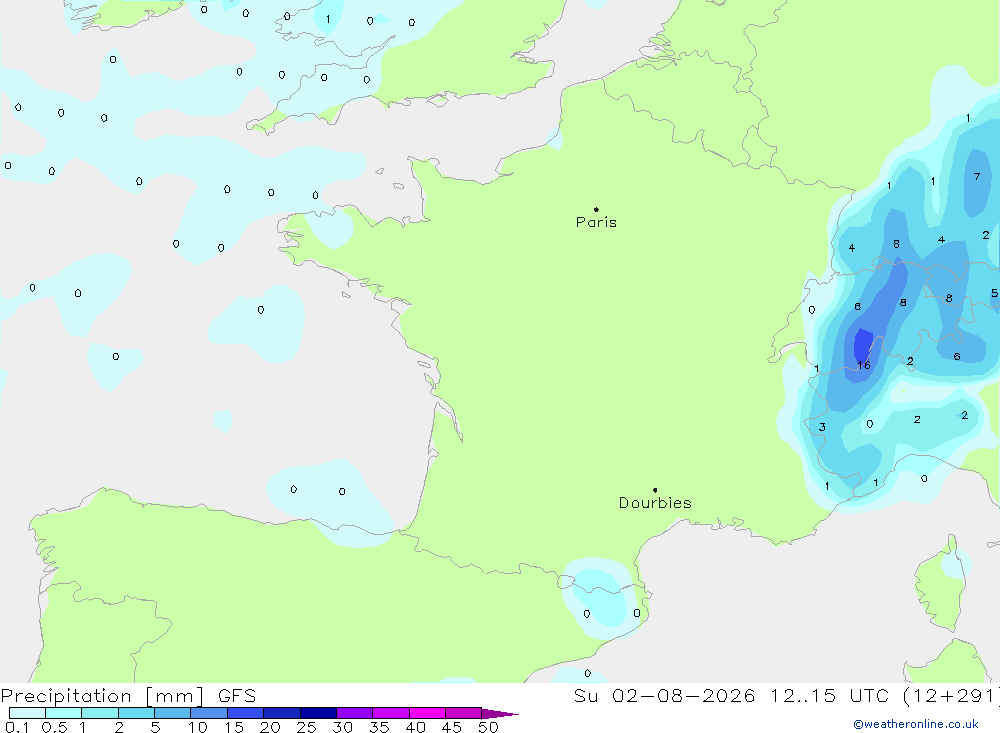The image size is (1000, 733).
Task: Select the Paris location dot marker
Action: click(x=596, y=209)
